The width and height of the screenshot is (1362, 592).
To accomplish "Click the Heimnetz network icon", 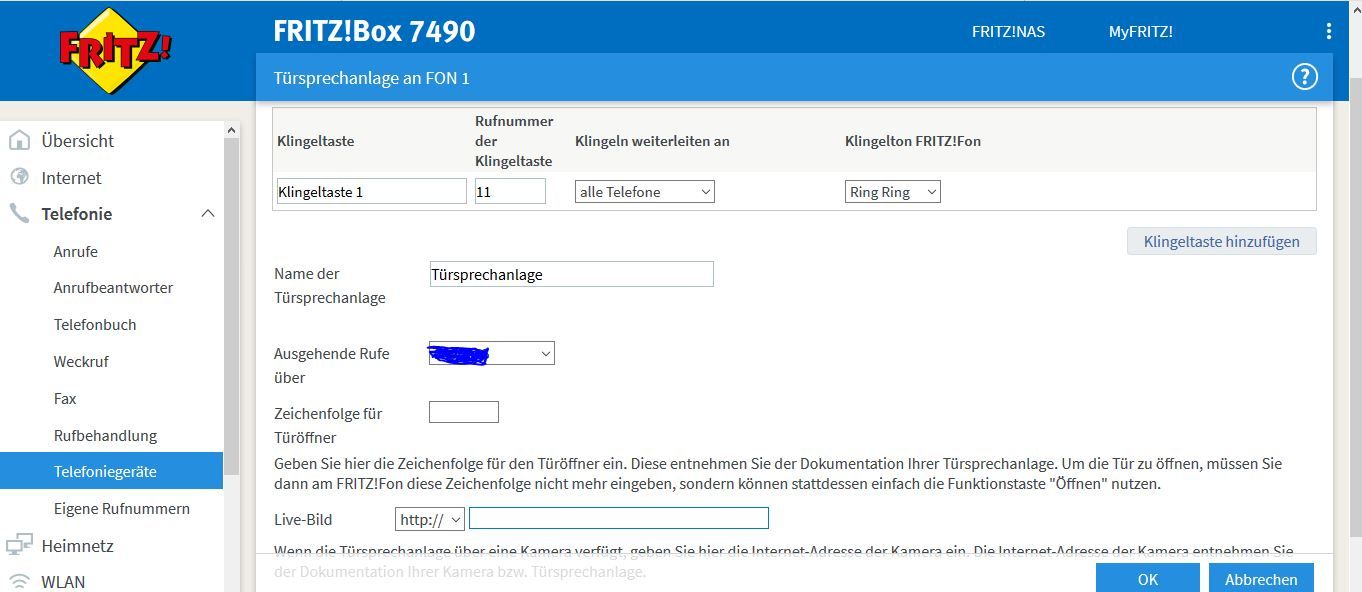I will (x=19, y=545).
